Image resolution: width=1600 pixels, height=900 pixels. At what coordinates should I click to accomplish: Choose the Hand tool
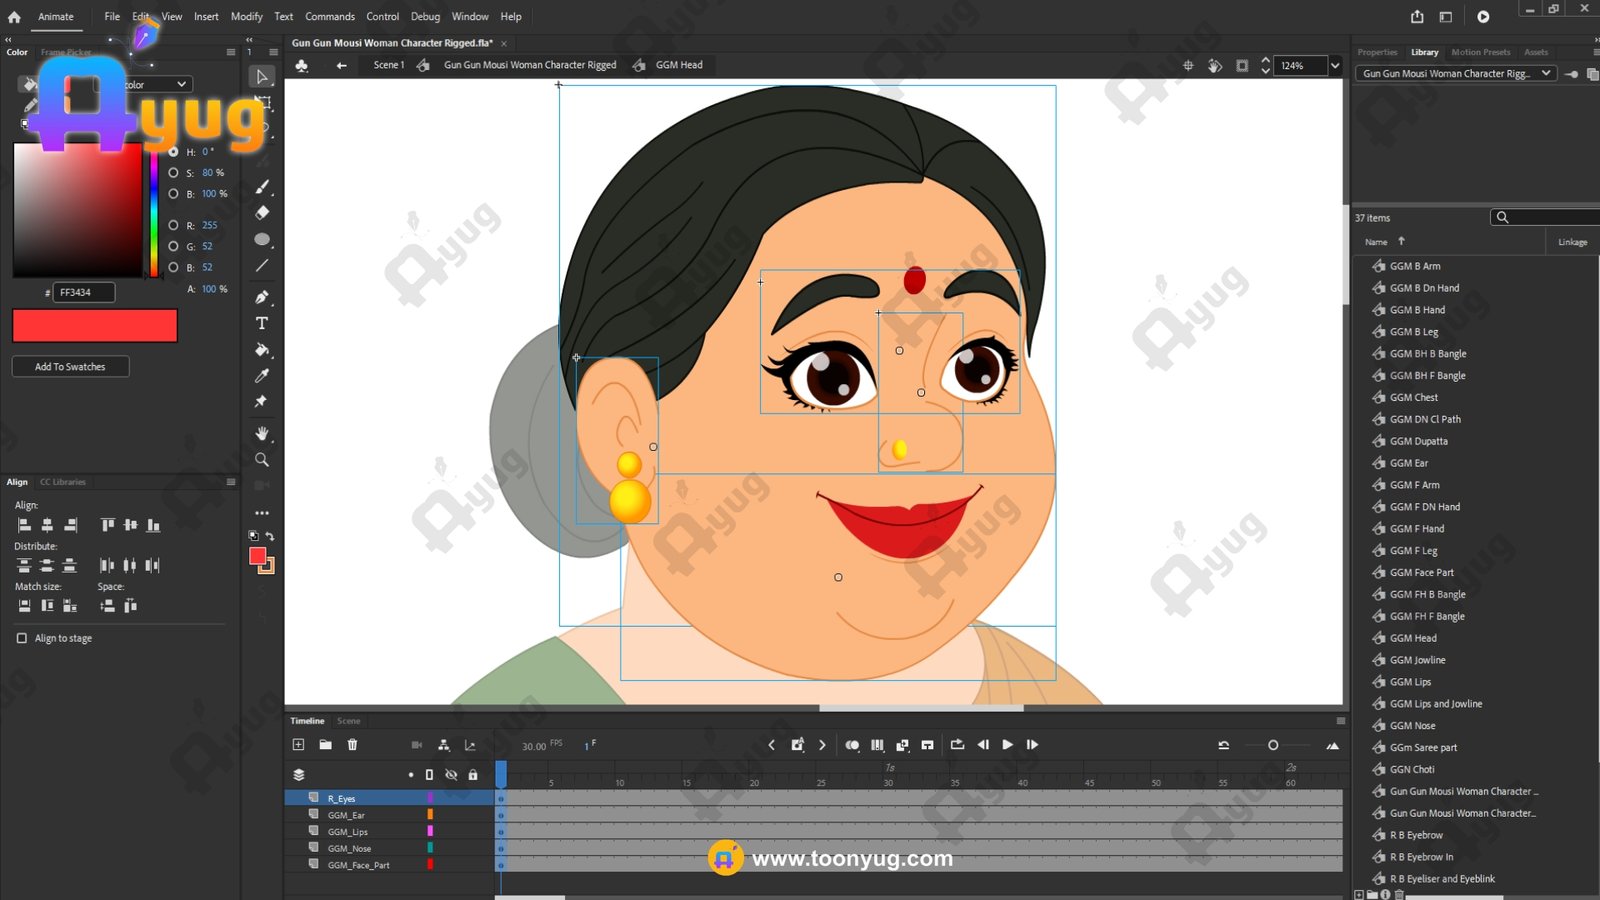(x=262, y=433)
